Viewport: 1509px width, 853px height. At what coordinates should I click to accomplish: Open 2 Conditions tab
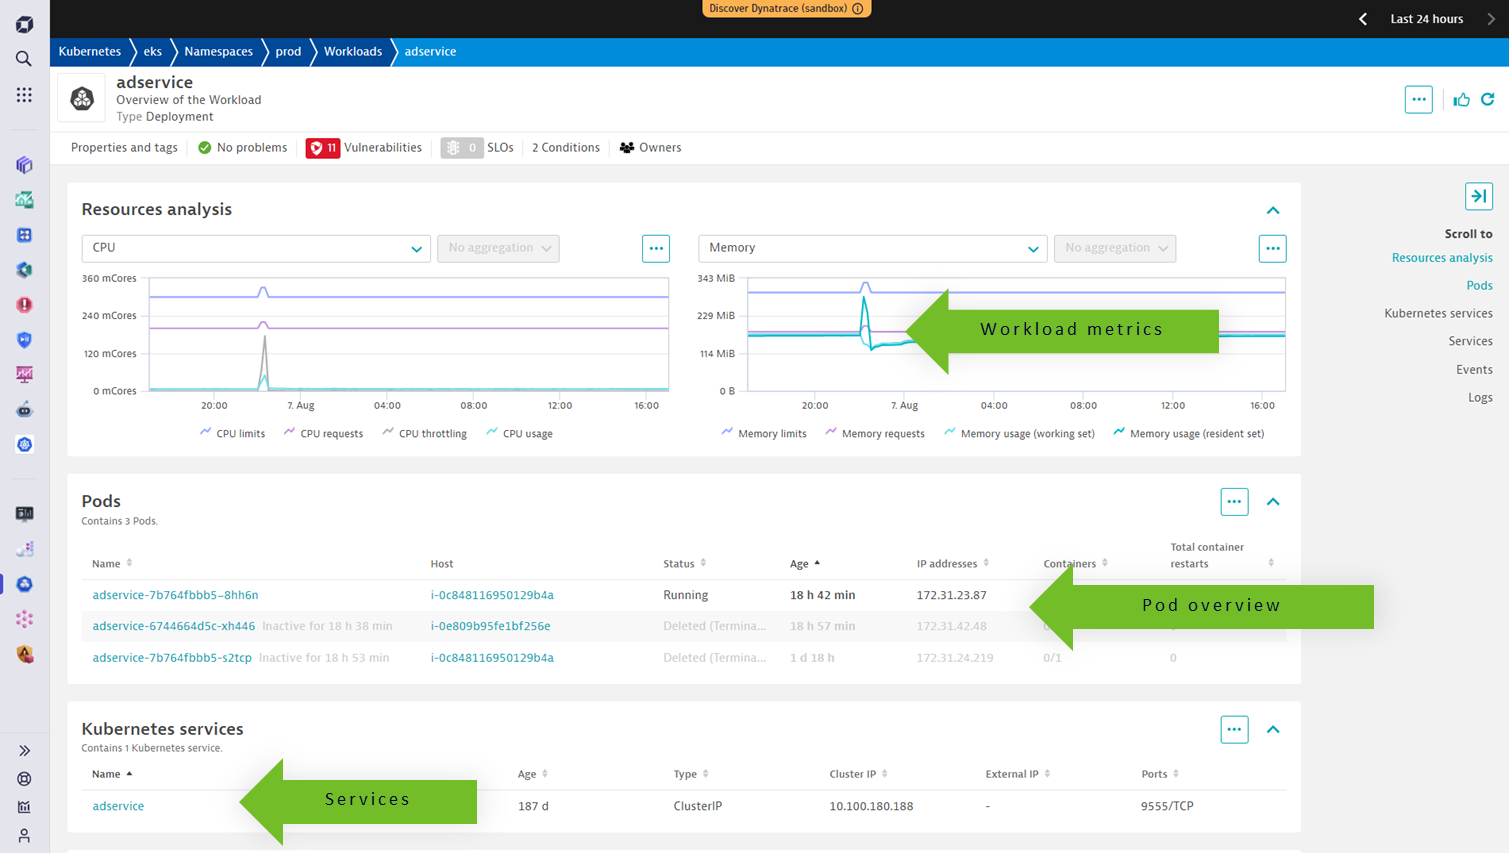coord(566,148)
